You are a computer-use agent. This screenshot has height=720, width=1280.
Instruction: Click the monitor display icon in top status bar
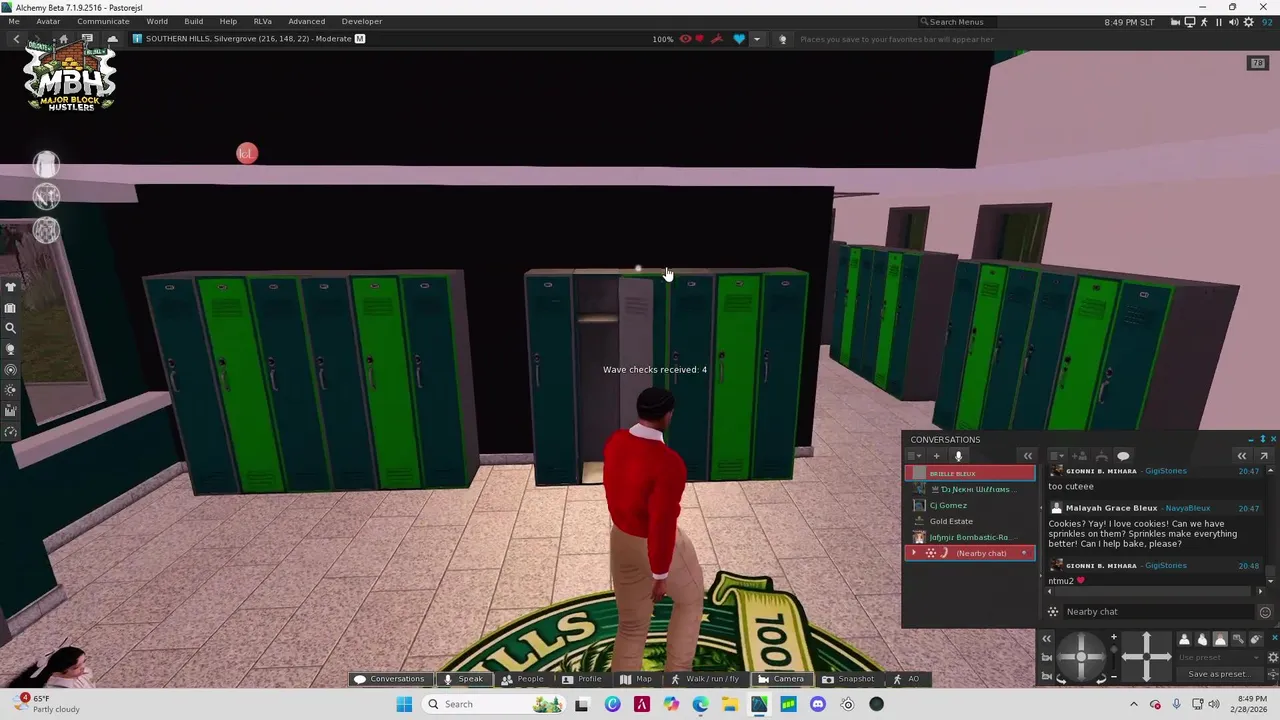[1190, 22]
